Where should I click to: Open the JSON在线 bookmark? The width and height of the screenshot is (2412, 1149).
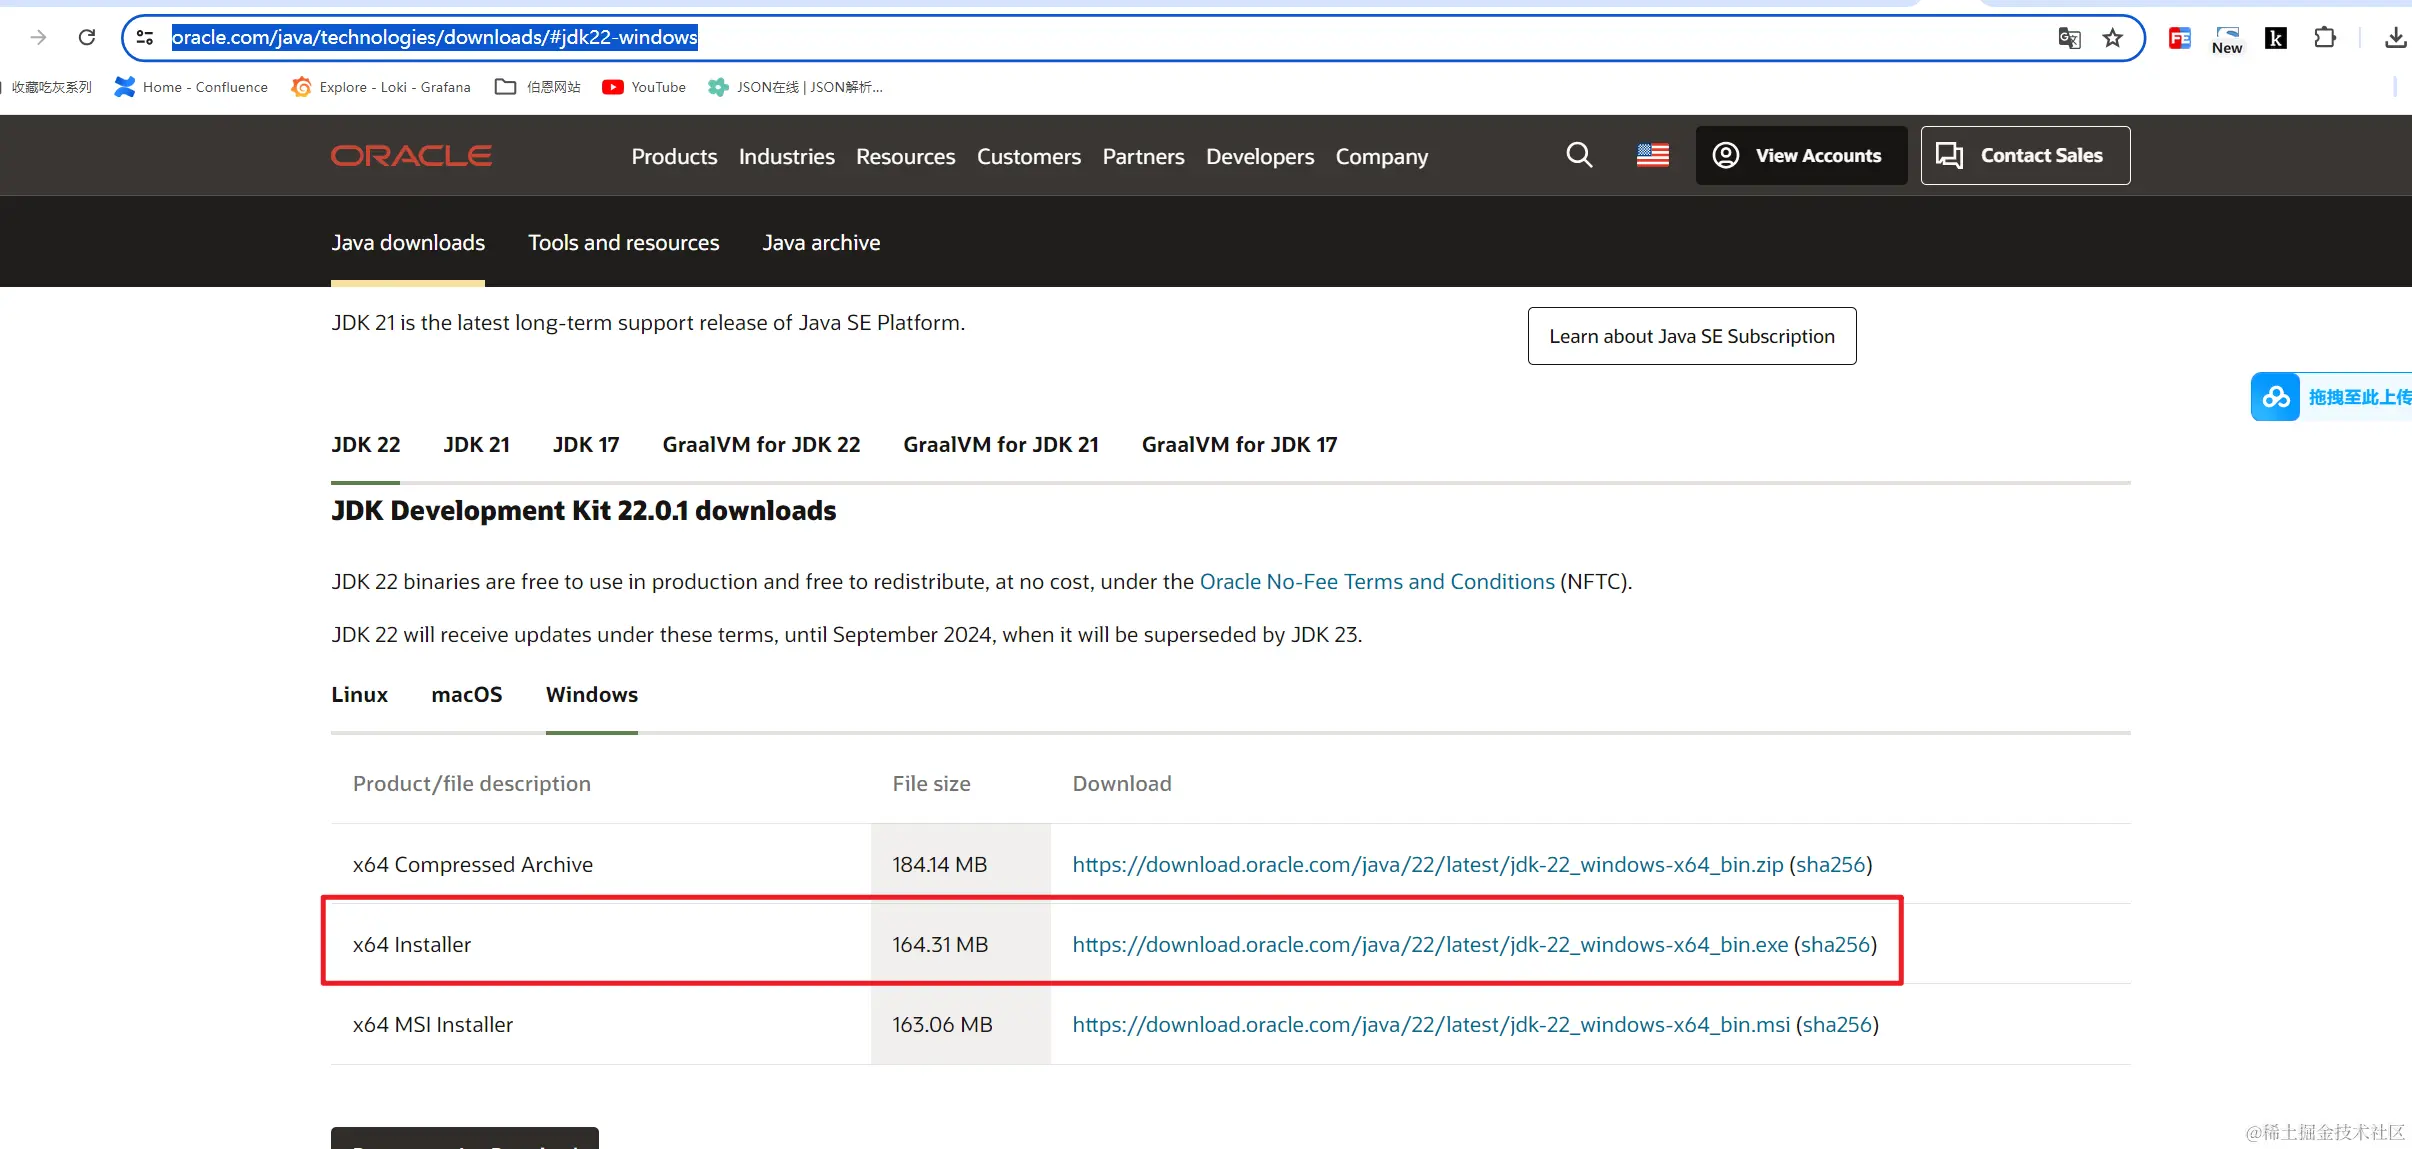tap(795, 87)
